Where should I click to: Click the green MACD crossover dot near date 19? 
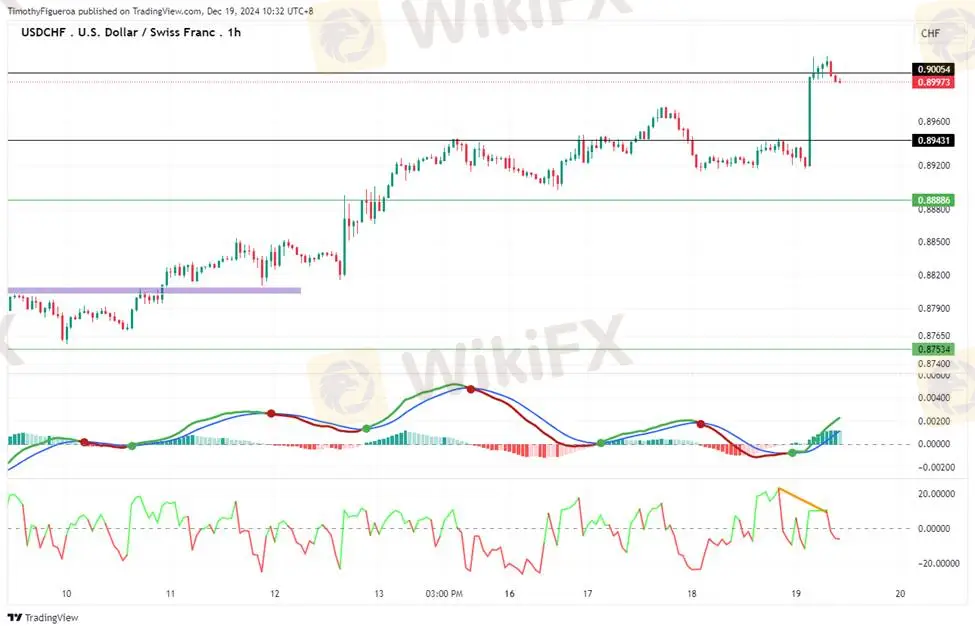click(x=792, y=453)
